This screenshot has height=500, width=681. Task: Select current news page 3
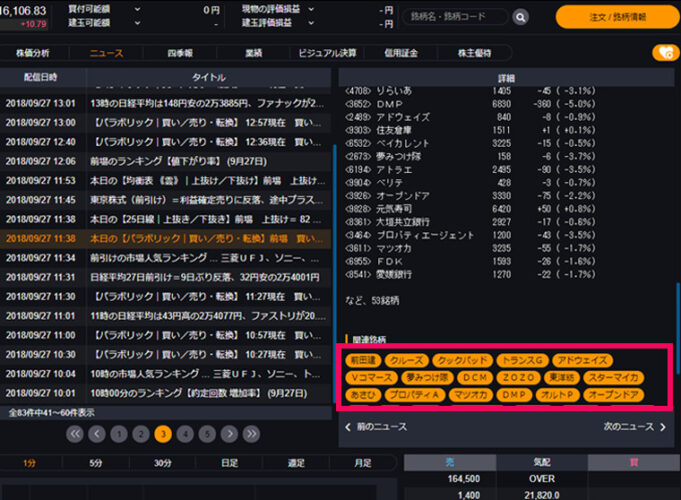[x=163, y=434]
